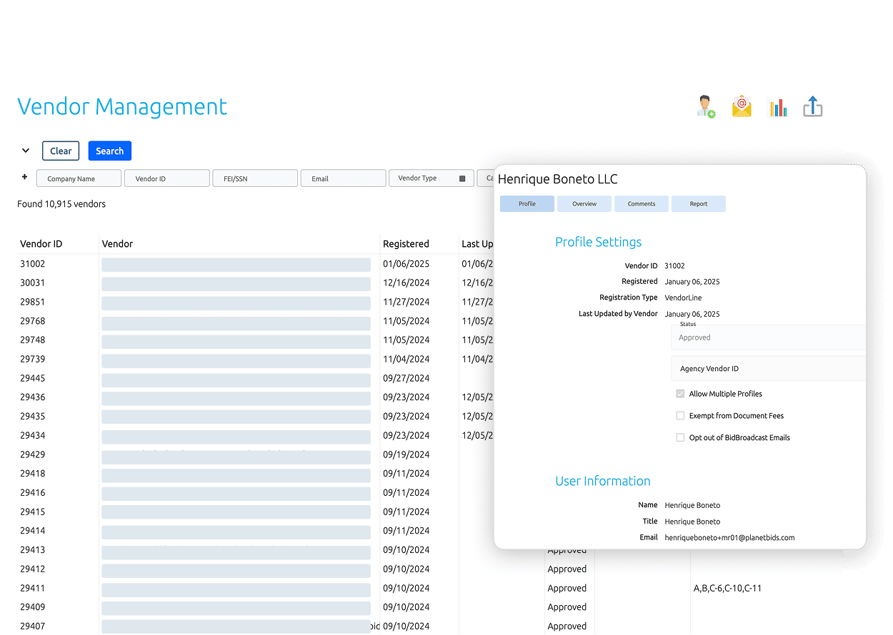
Task: Select vendor ID 31002 row
Action: point(32,264)
